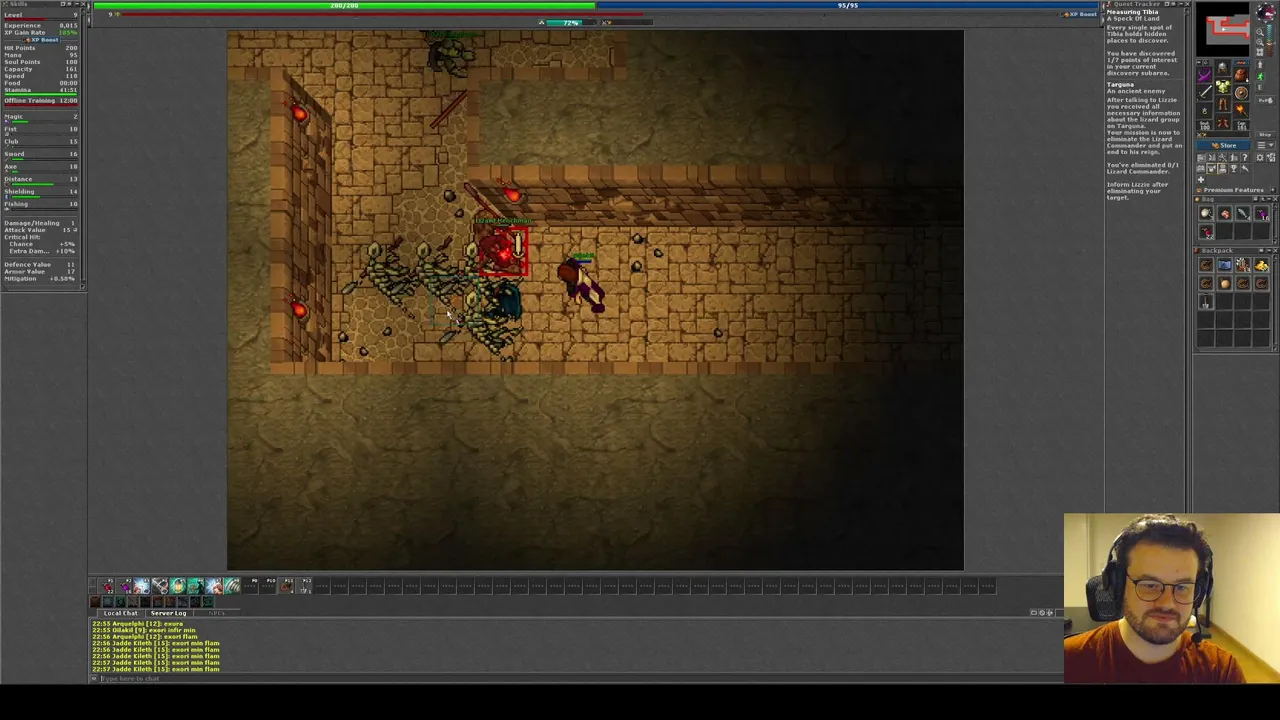
Task: Click the Measuring Tibia quest entry
Action: [1132, 12]
